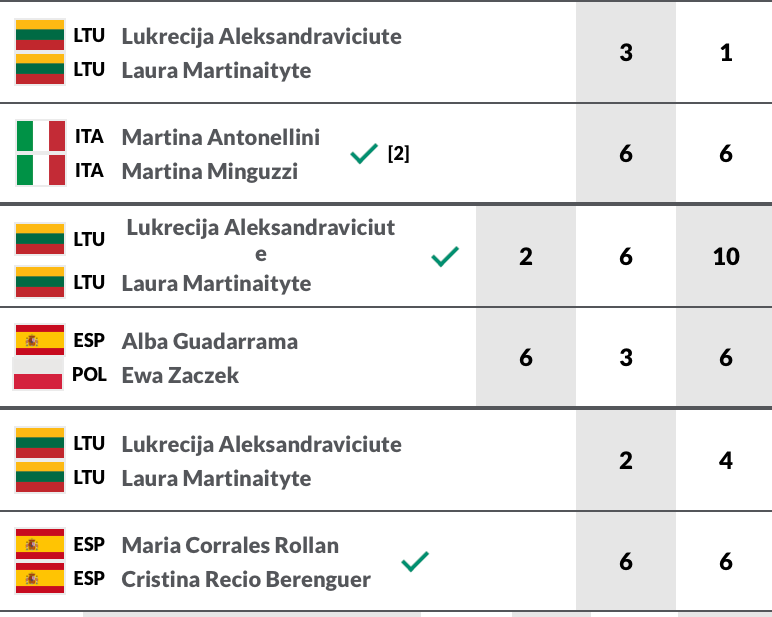
Task: Open Martina Minguzzi's player page
Action: [210, 171]
